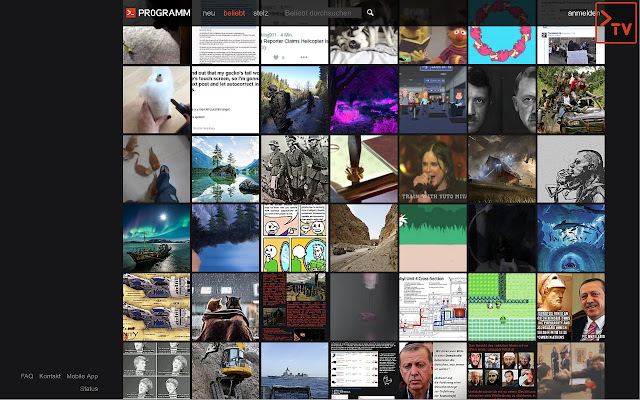Open the sword on table thumbnail
The image size is (640, 400).
364,169
